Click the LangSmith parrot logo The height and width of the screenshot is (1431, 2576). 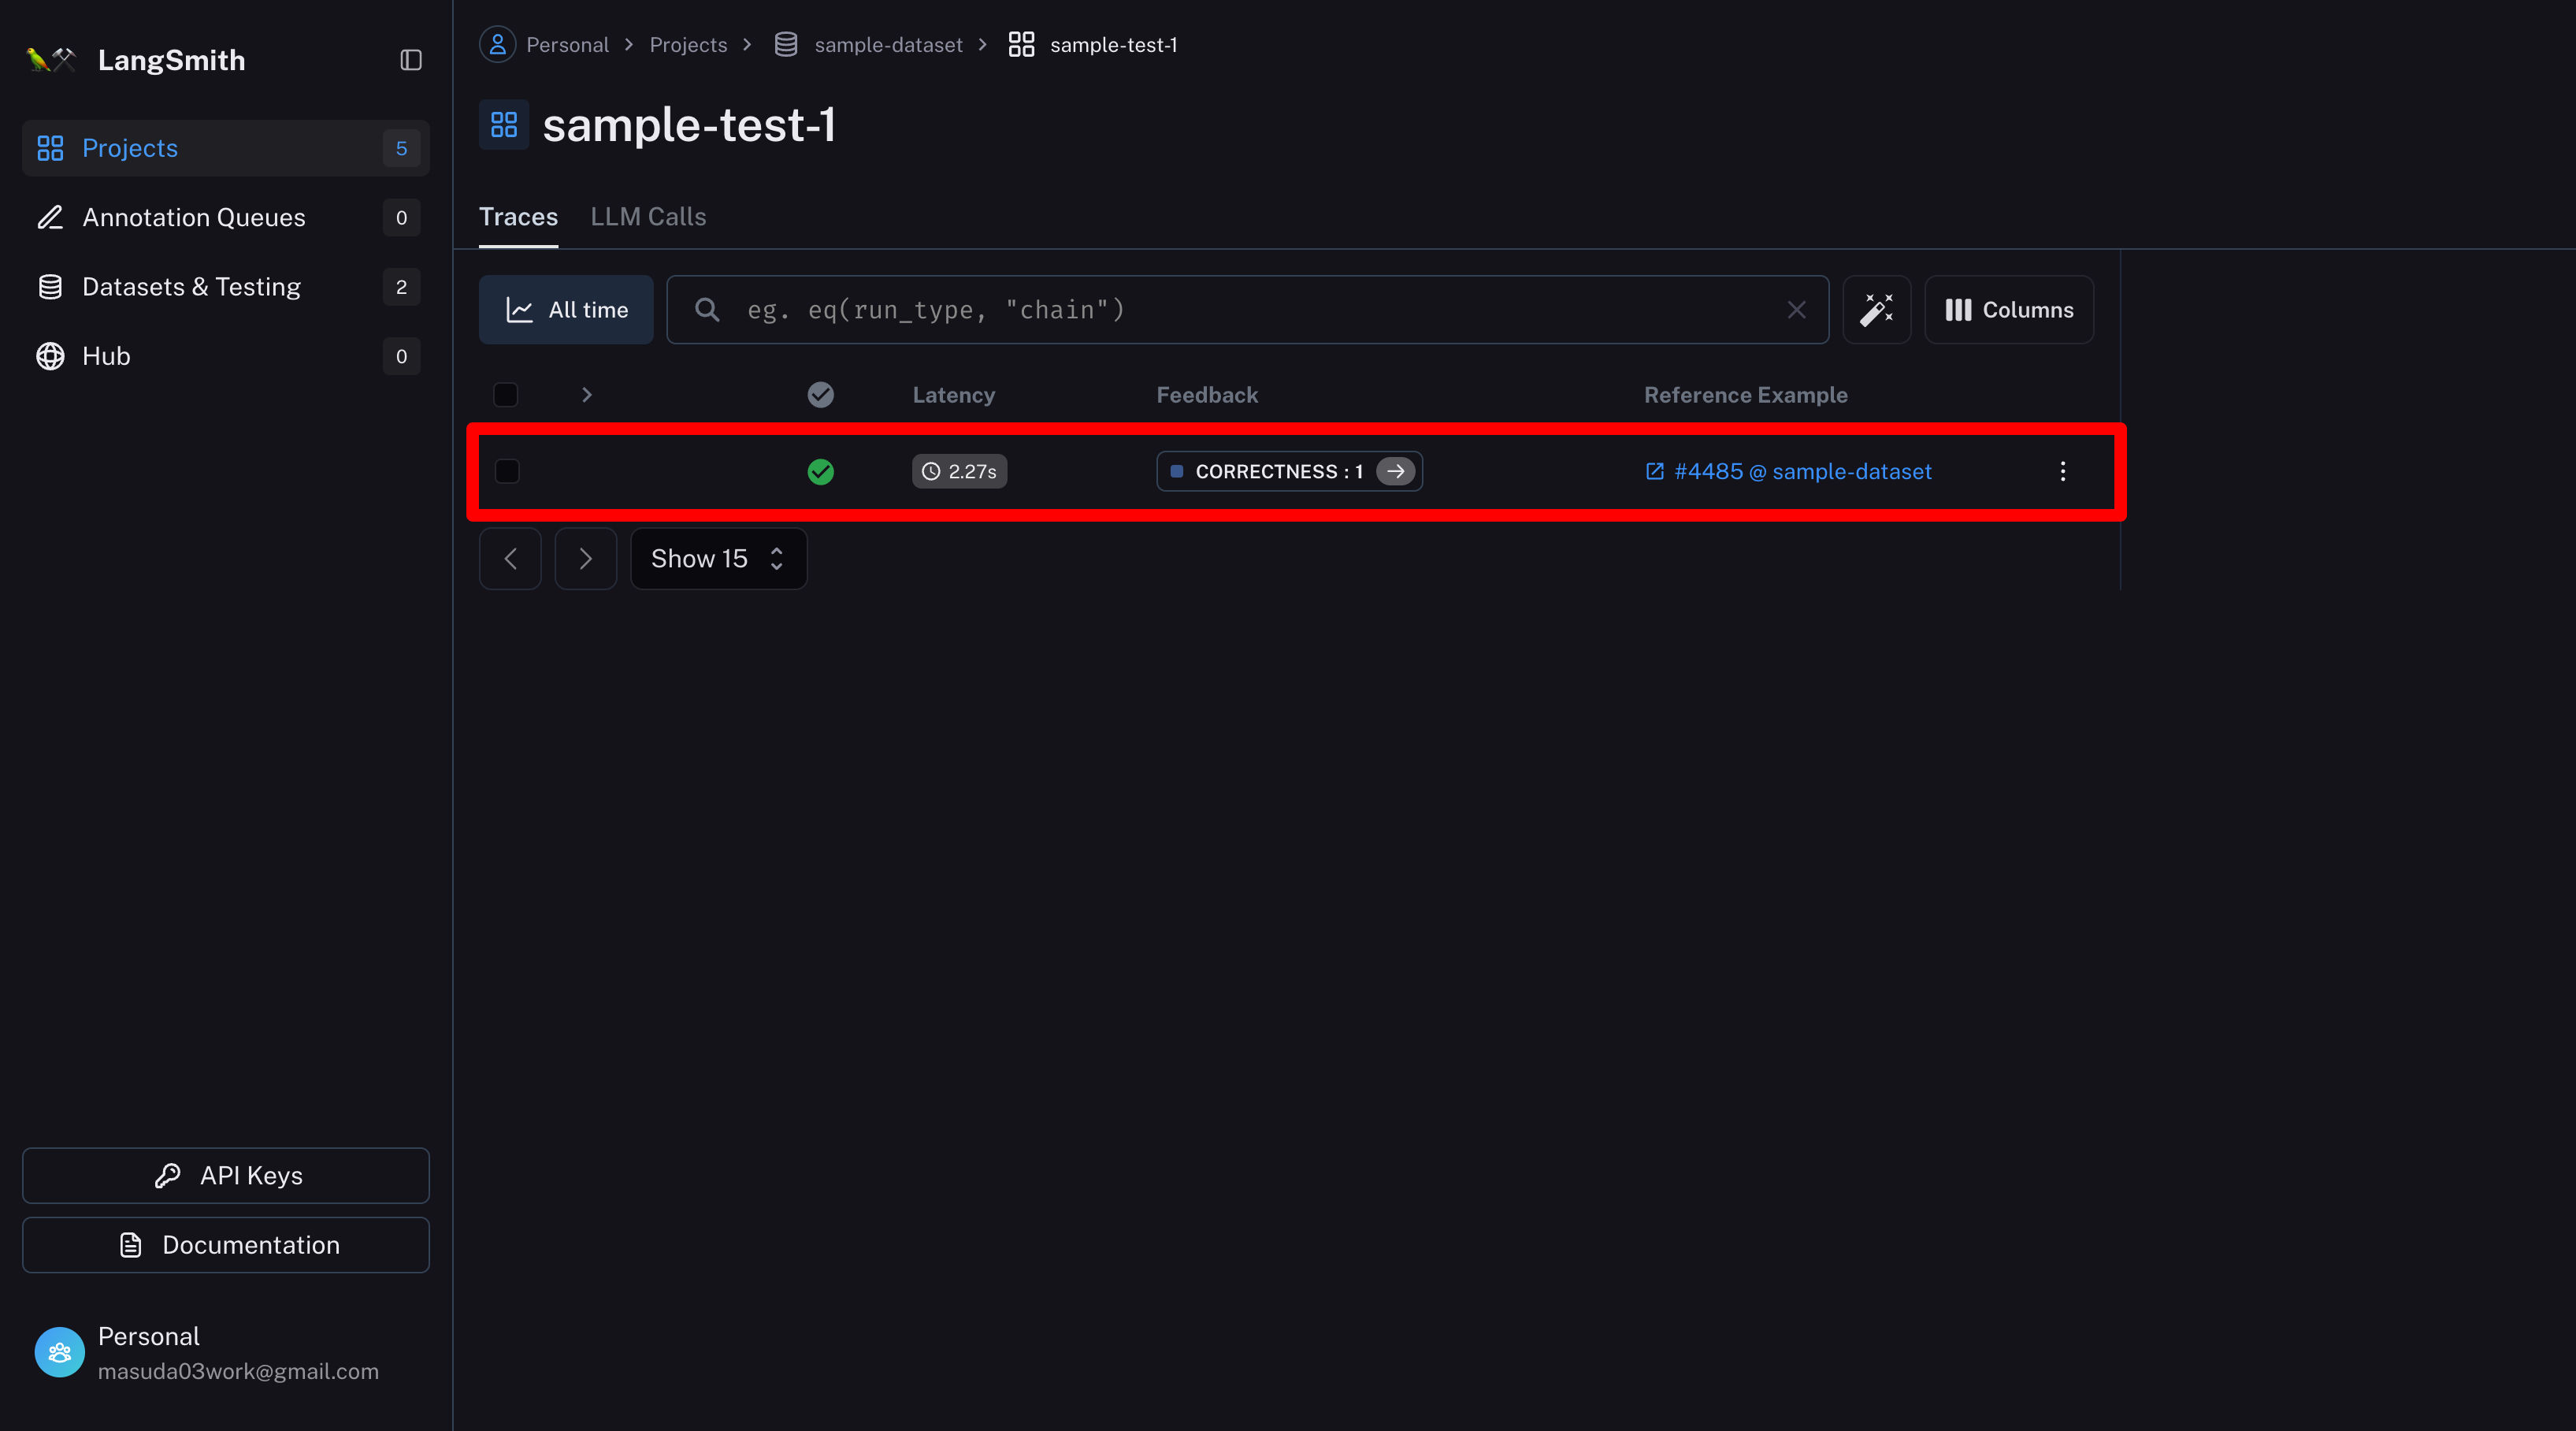(x=50, y=60)
